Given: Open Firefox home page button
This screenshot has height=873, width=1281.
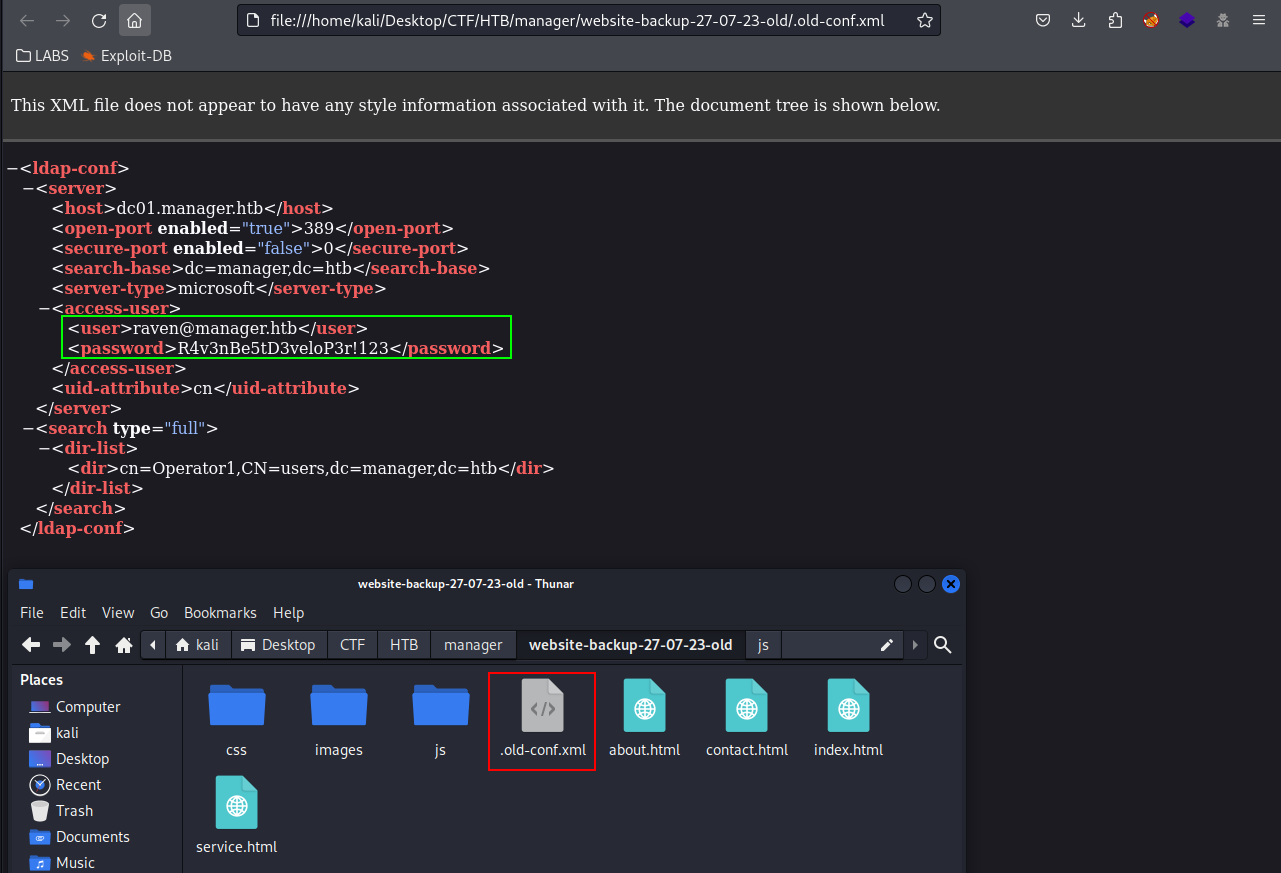Looking at the screenshot, I should pyautogui.click(x=134, y=20).
